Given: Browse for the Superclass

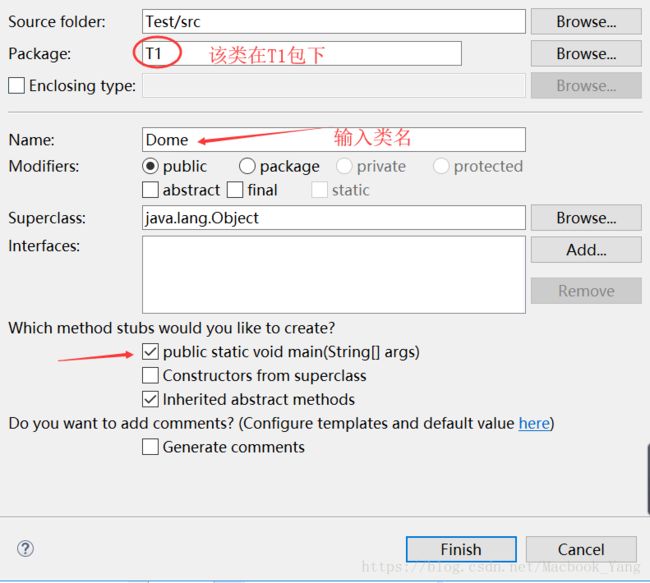Looking at the screenshot, I should pos(585,217).
